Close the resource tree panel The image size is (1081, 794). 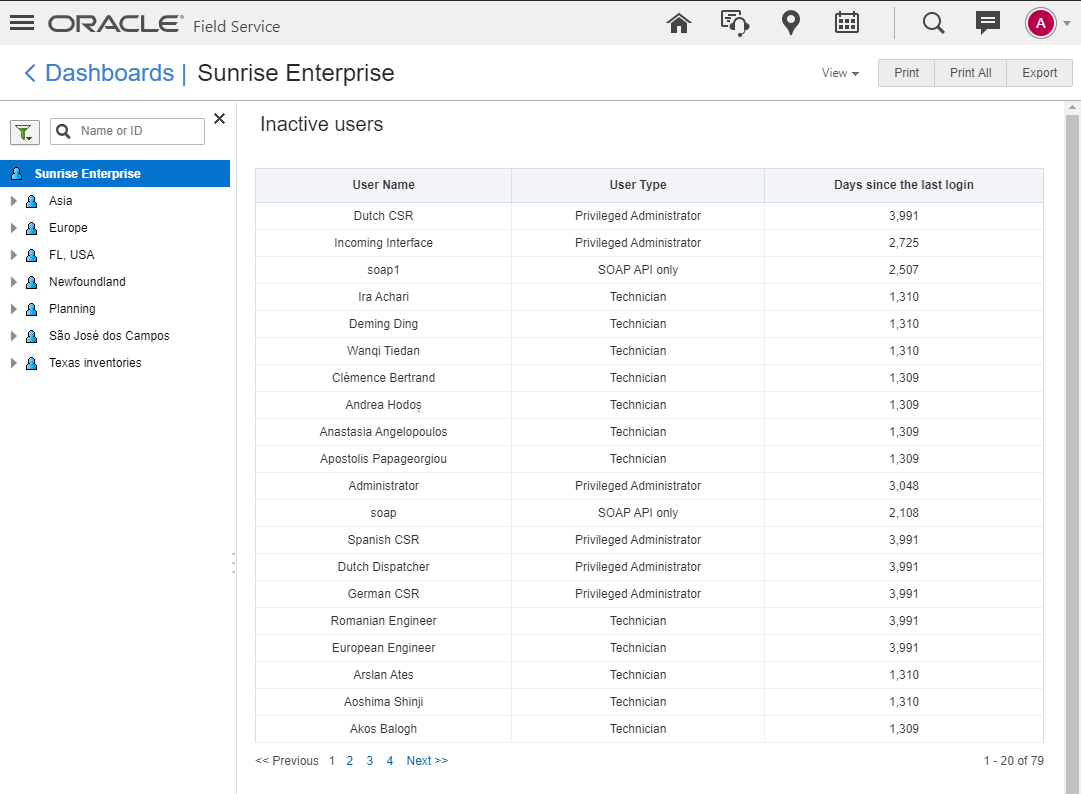219,119
